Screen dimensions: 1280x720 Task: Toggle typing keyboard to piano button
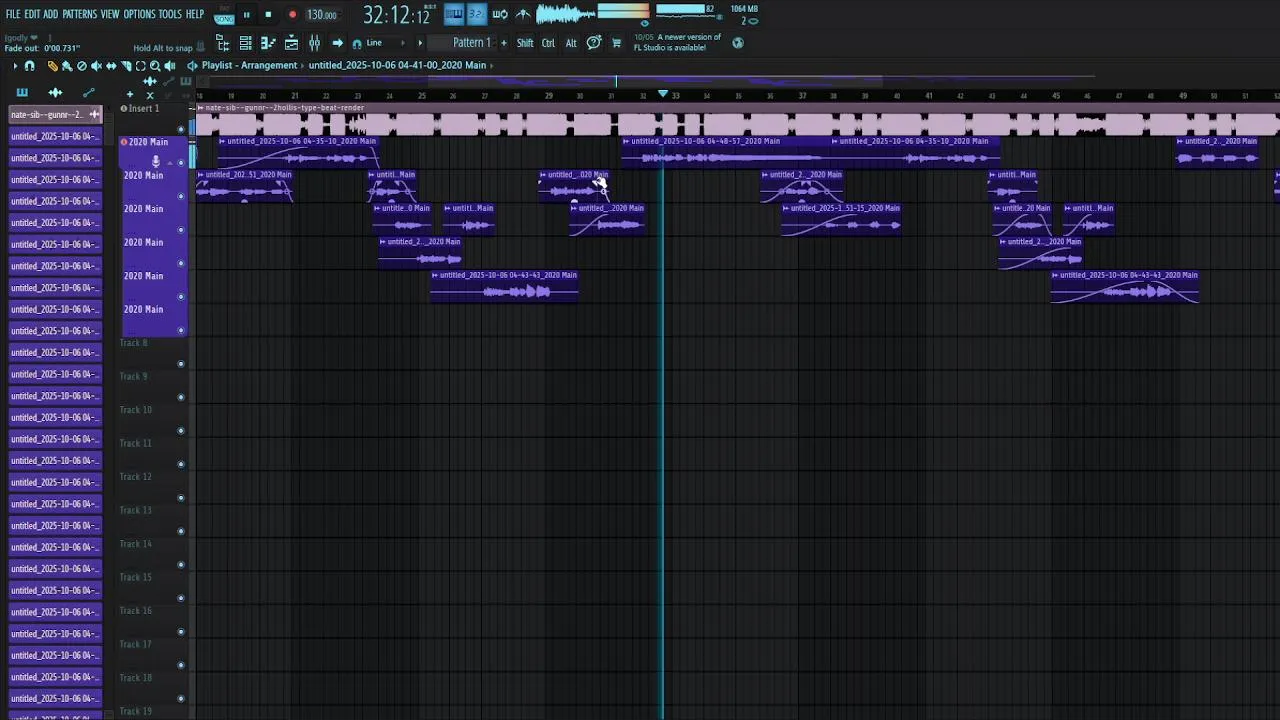tap(454, 14)
